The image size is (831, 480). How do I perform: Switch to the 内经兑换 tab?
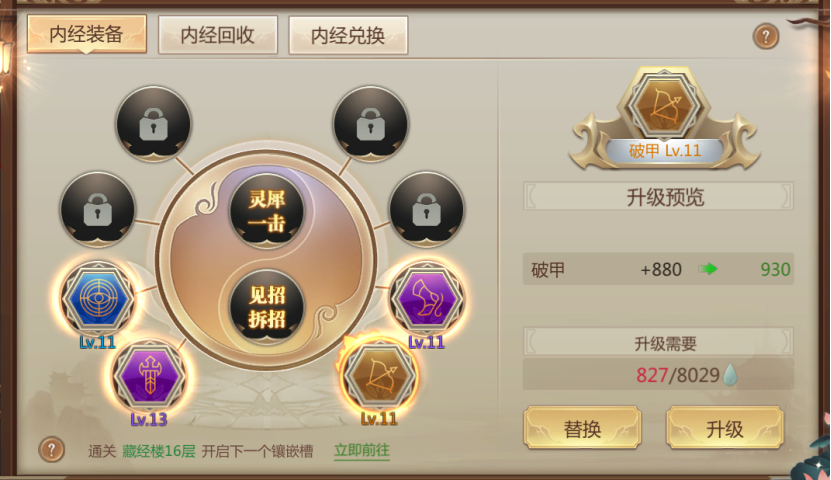[x=348, y=35]
